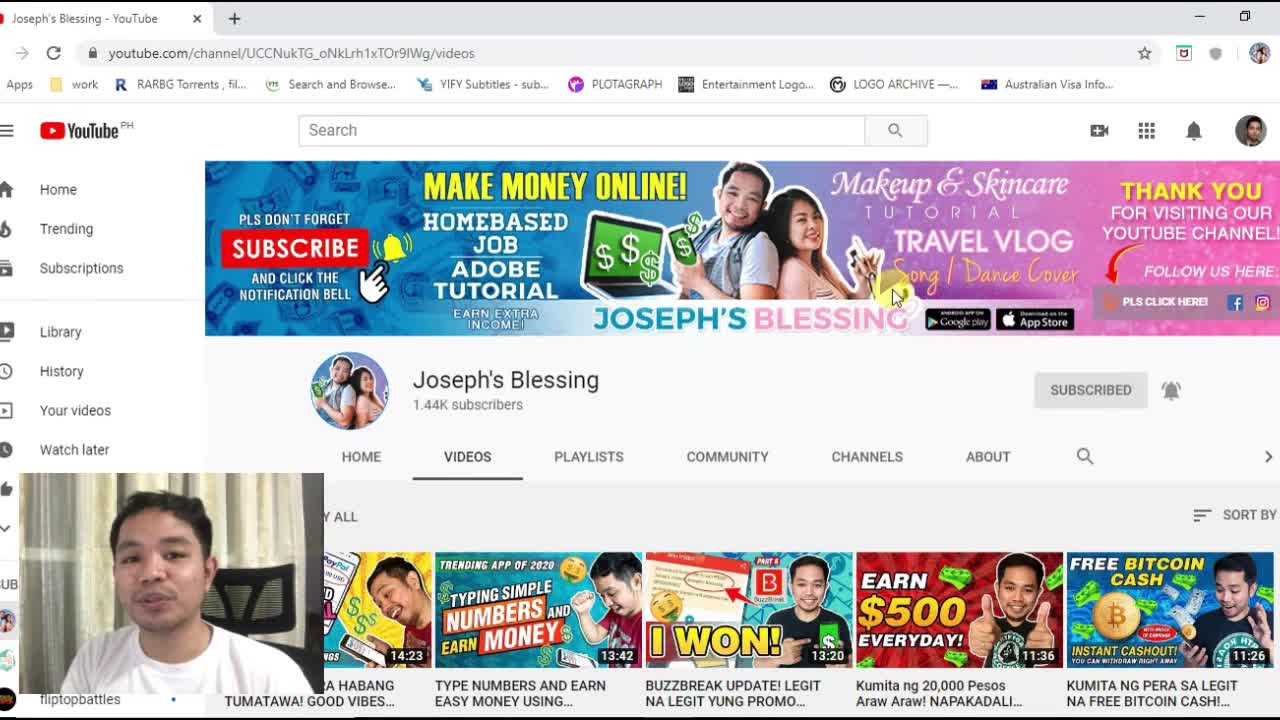Open PLOTAGRAPH bookmark
Viewport: 1280px width, 720px height.
point(615,84)
